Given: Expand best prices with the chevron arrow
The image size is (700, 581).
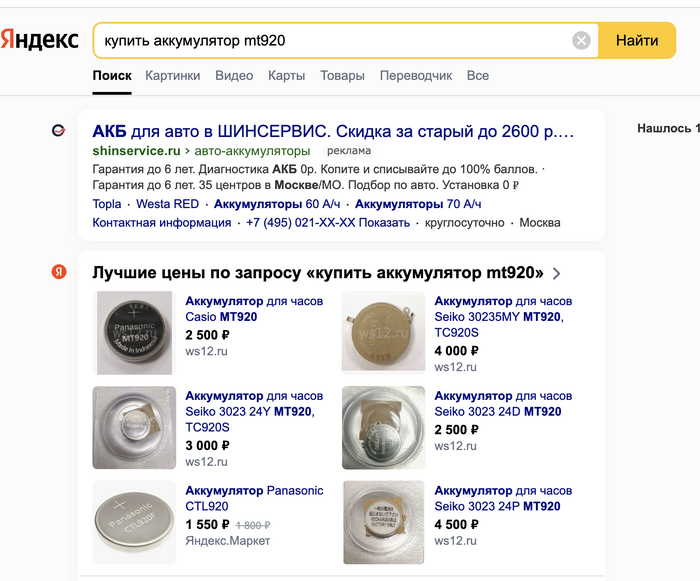Looking at the screenshot, I should 557,273.
